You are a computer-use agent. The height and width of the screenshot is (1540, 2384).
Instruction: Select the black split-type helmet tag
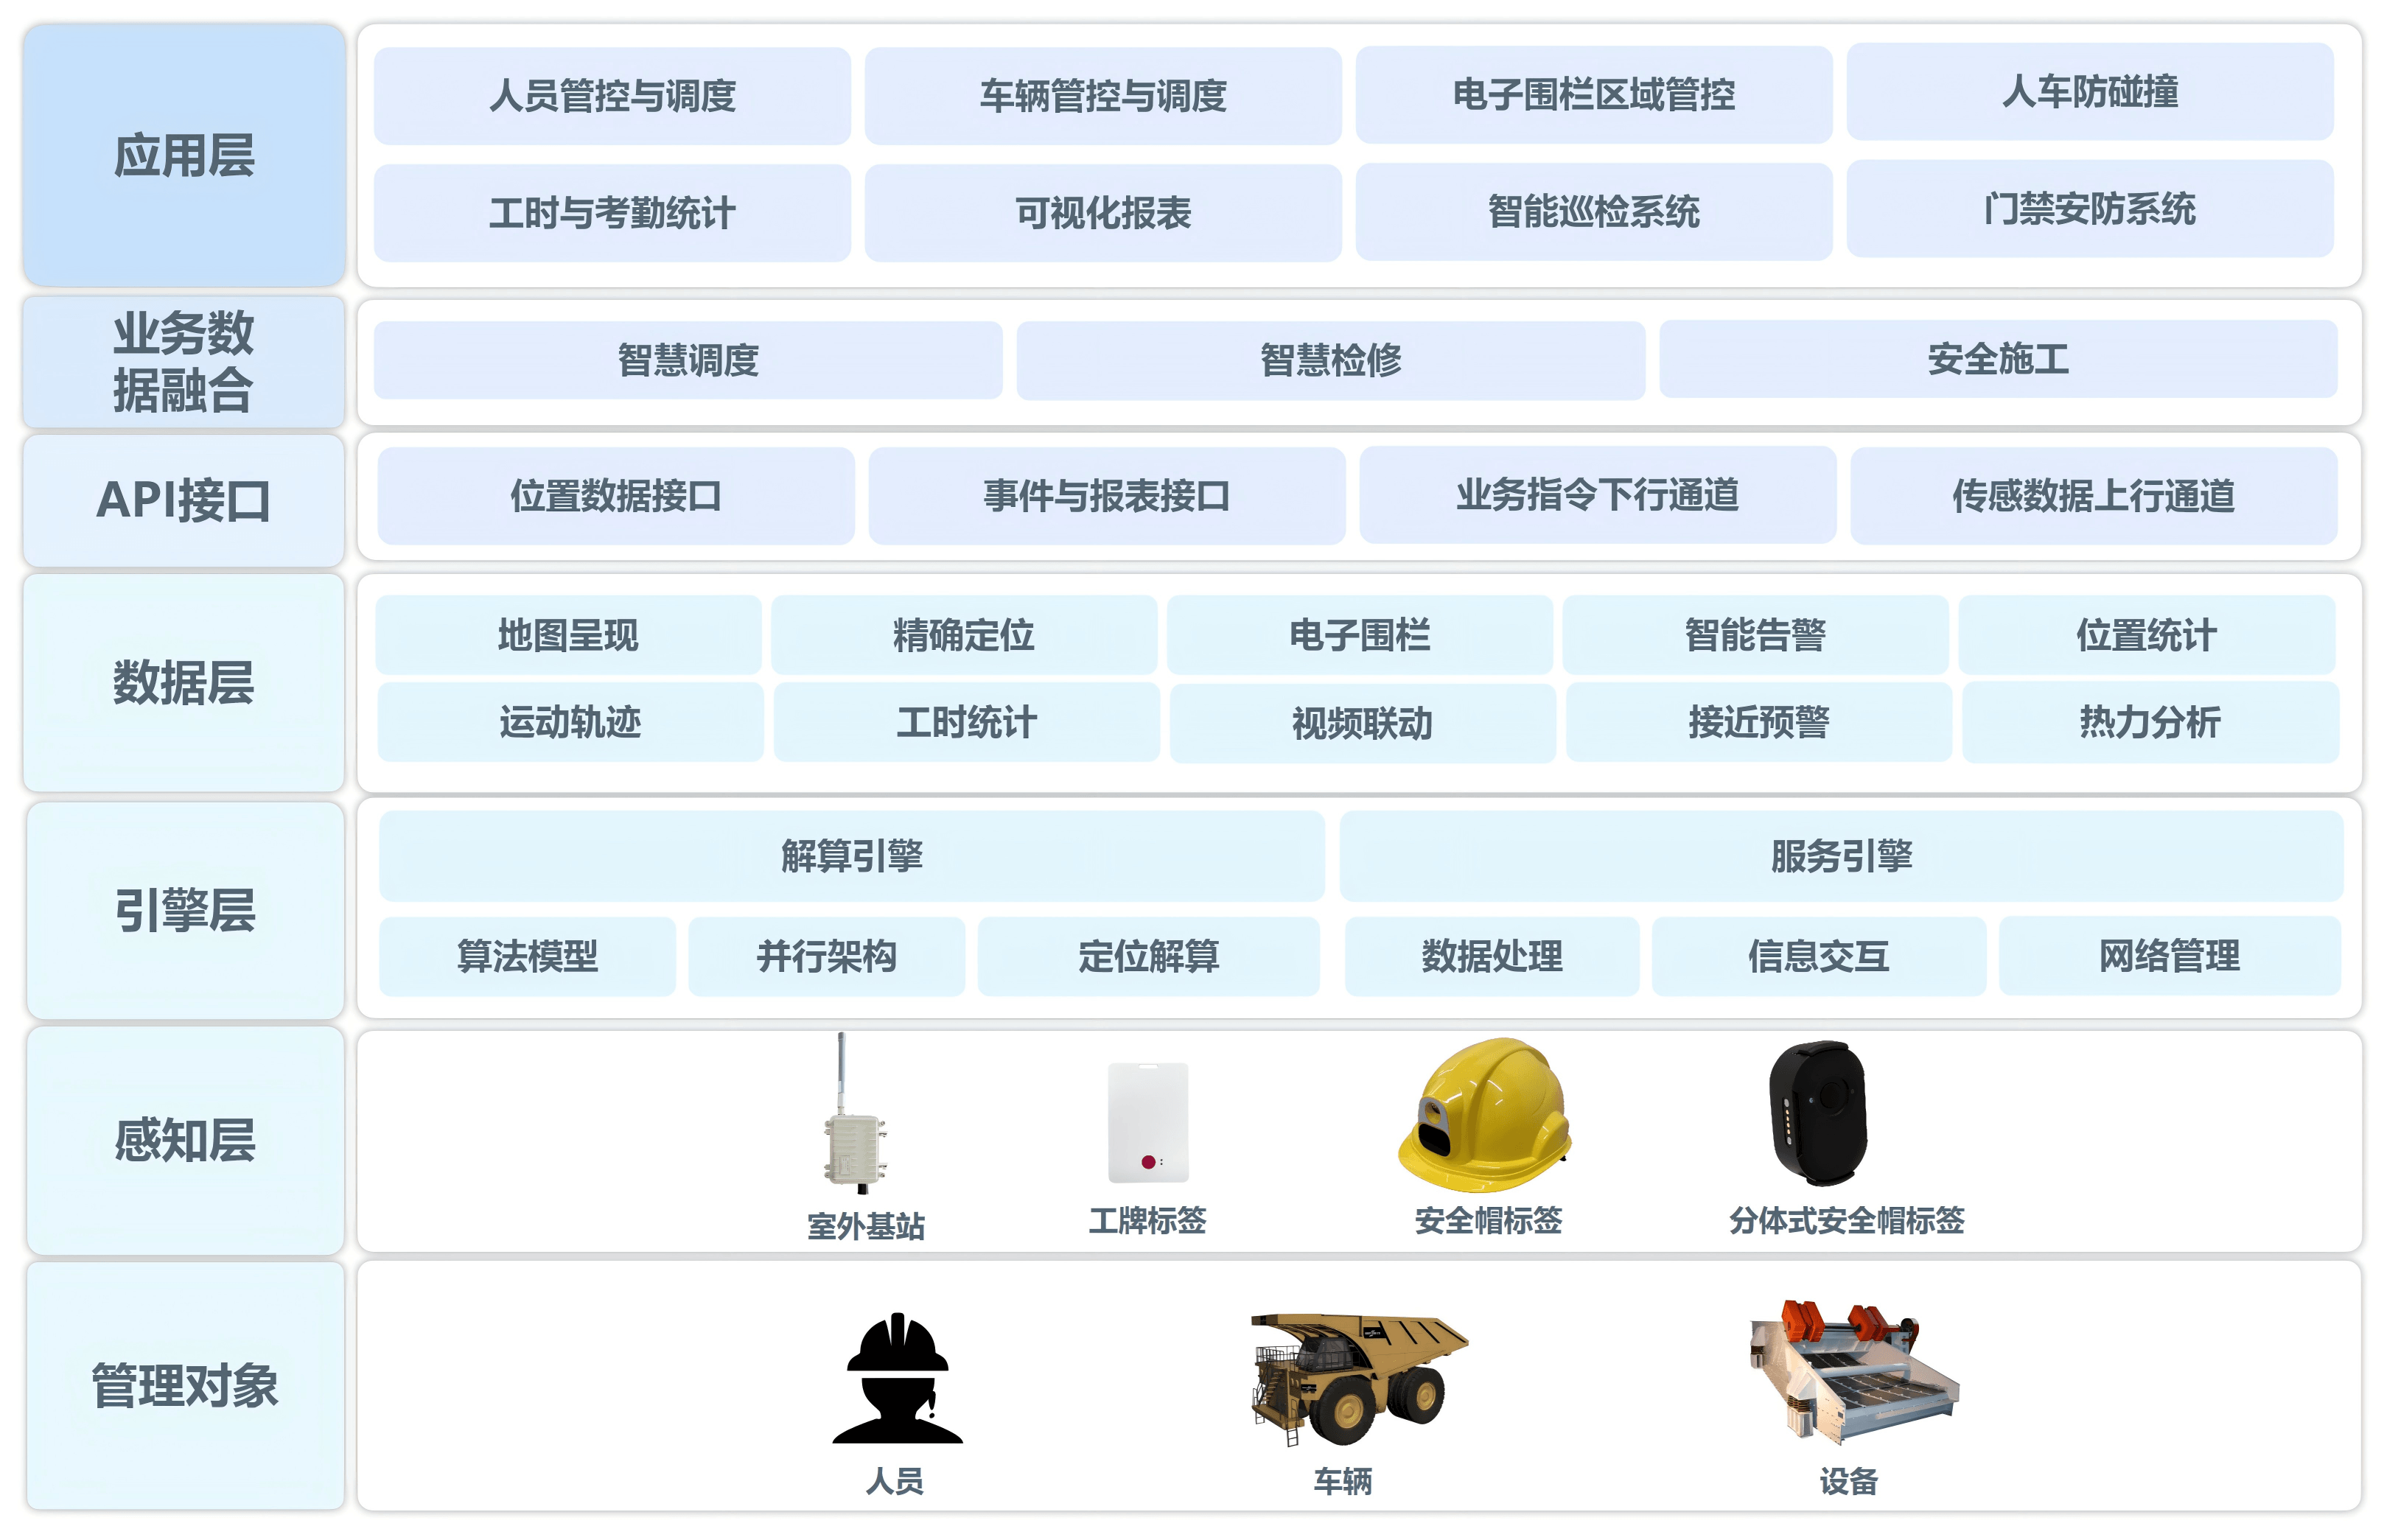pyautogui.click(x=1819, y=1113)
